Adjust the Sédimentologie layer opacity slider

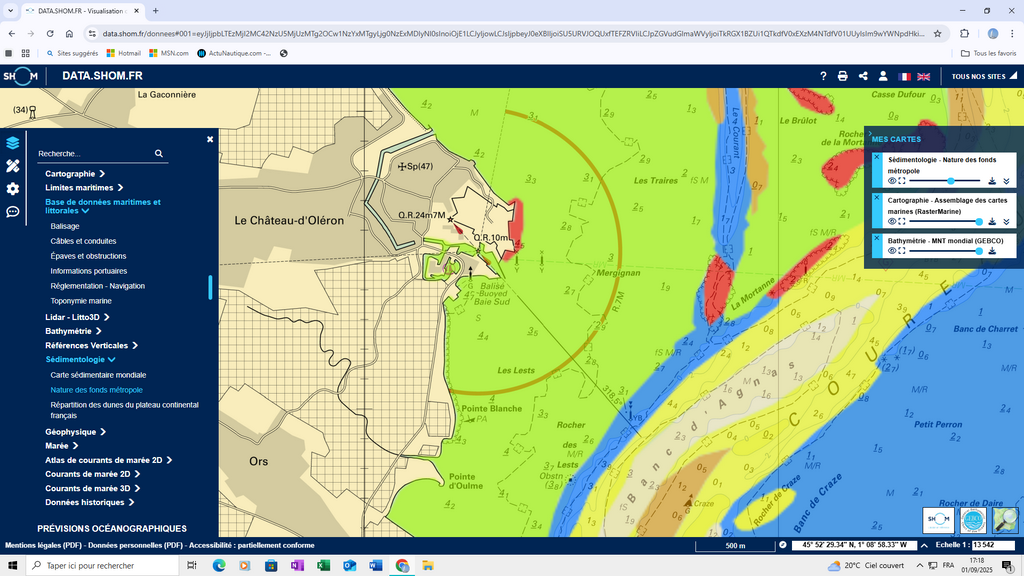(946, 181)
